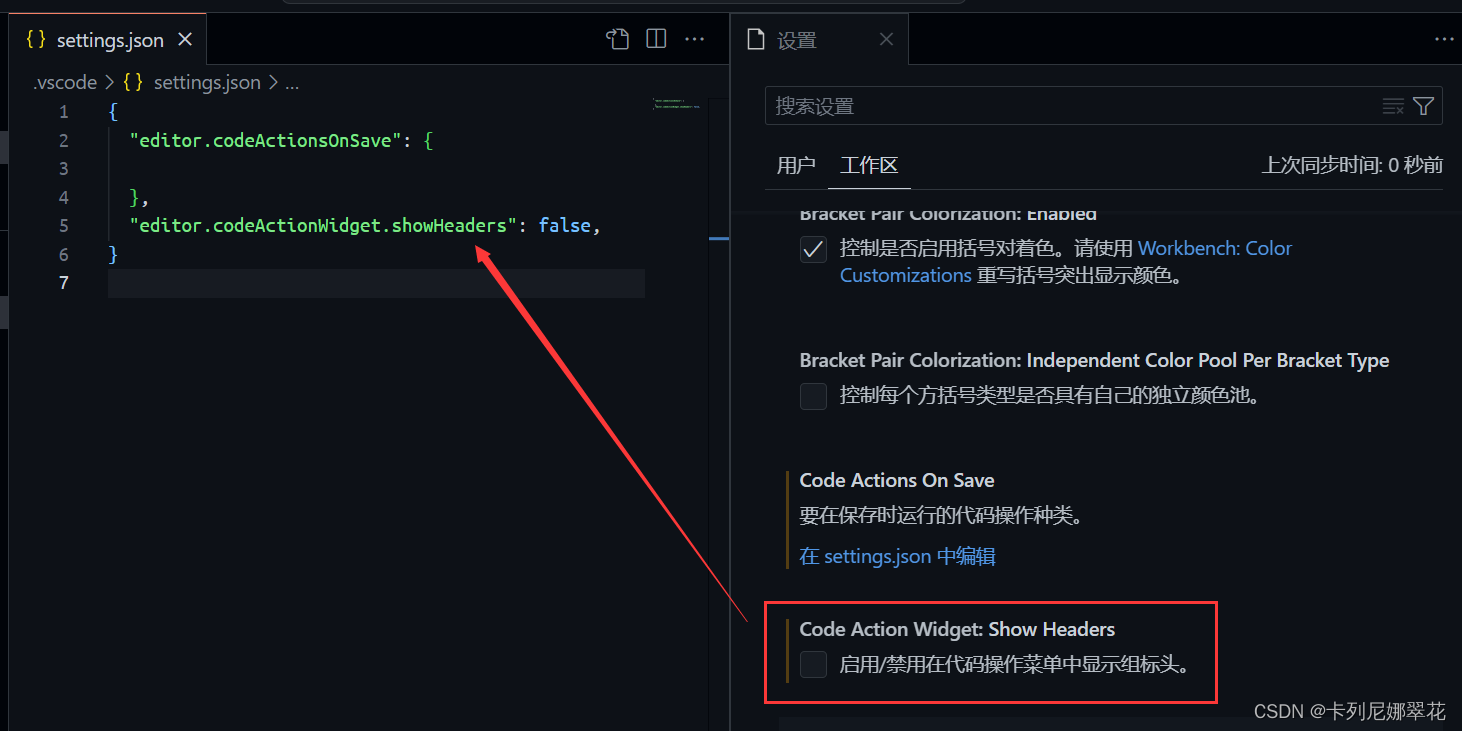Viewport: 1462px width, 731px height.
Task: Click the "editor.codeActionWidget.showHeaders" key text
Action: (x=322, y=226)
